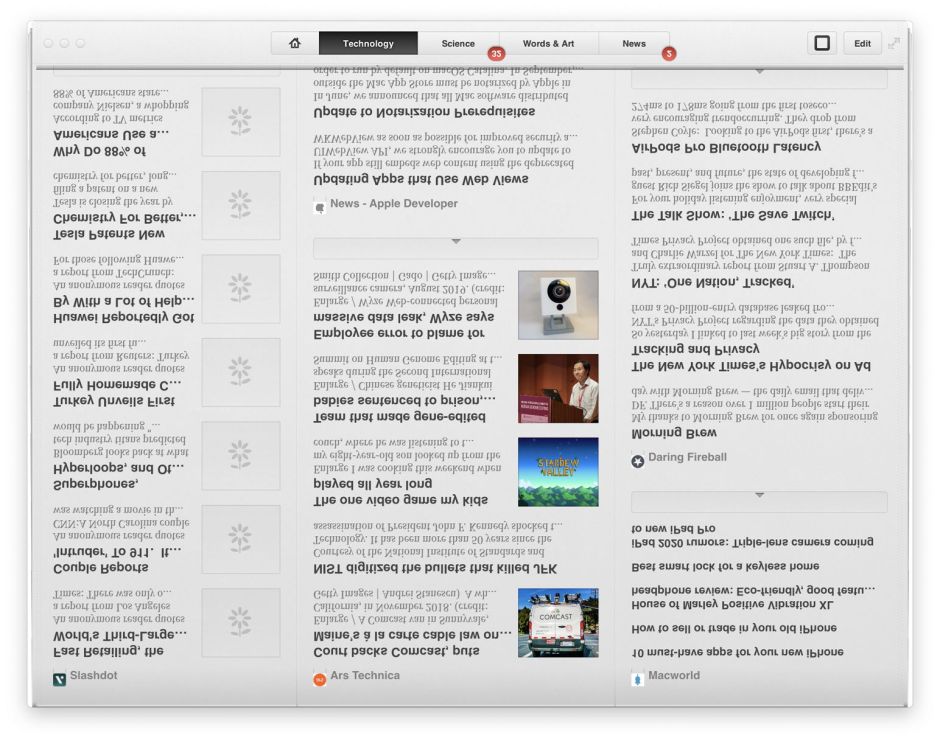Open the Morning Brew article headline

tap(674, 433)
